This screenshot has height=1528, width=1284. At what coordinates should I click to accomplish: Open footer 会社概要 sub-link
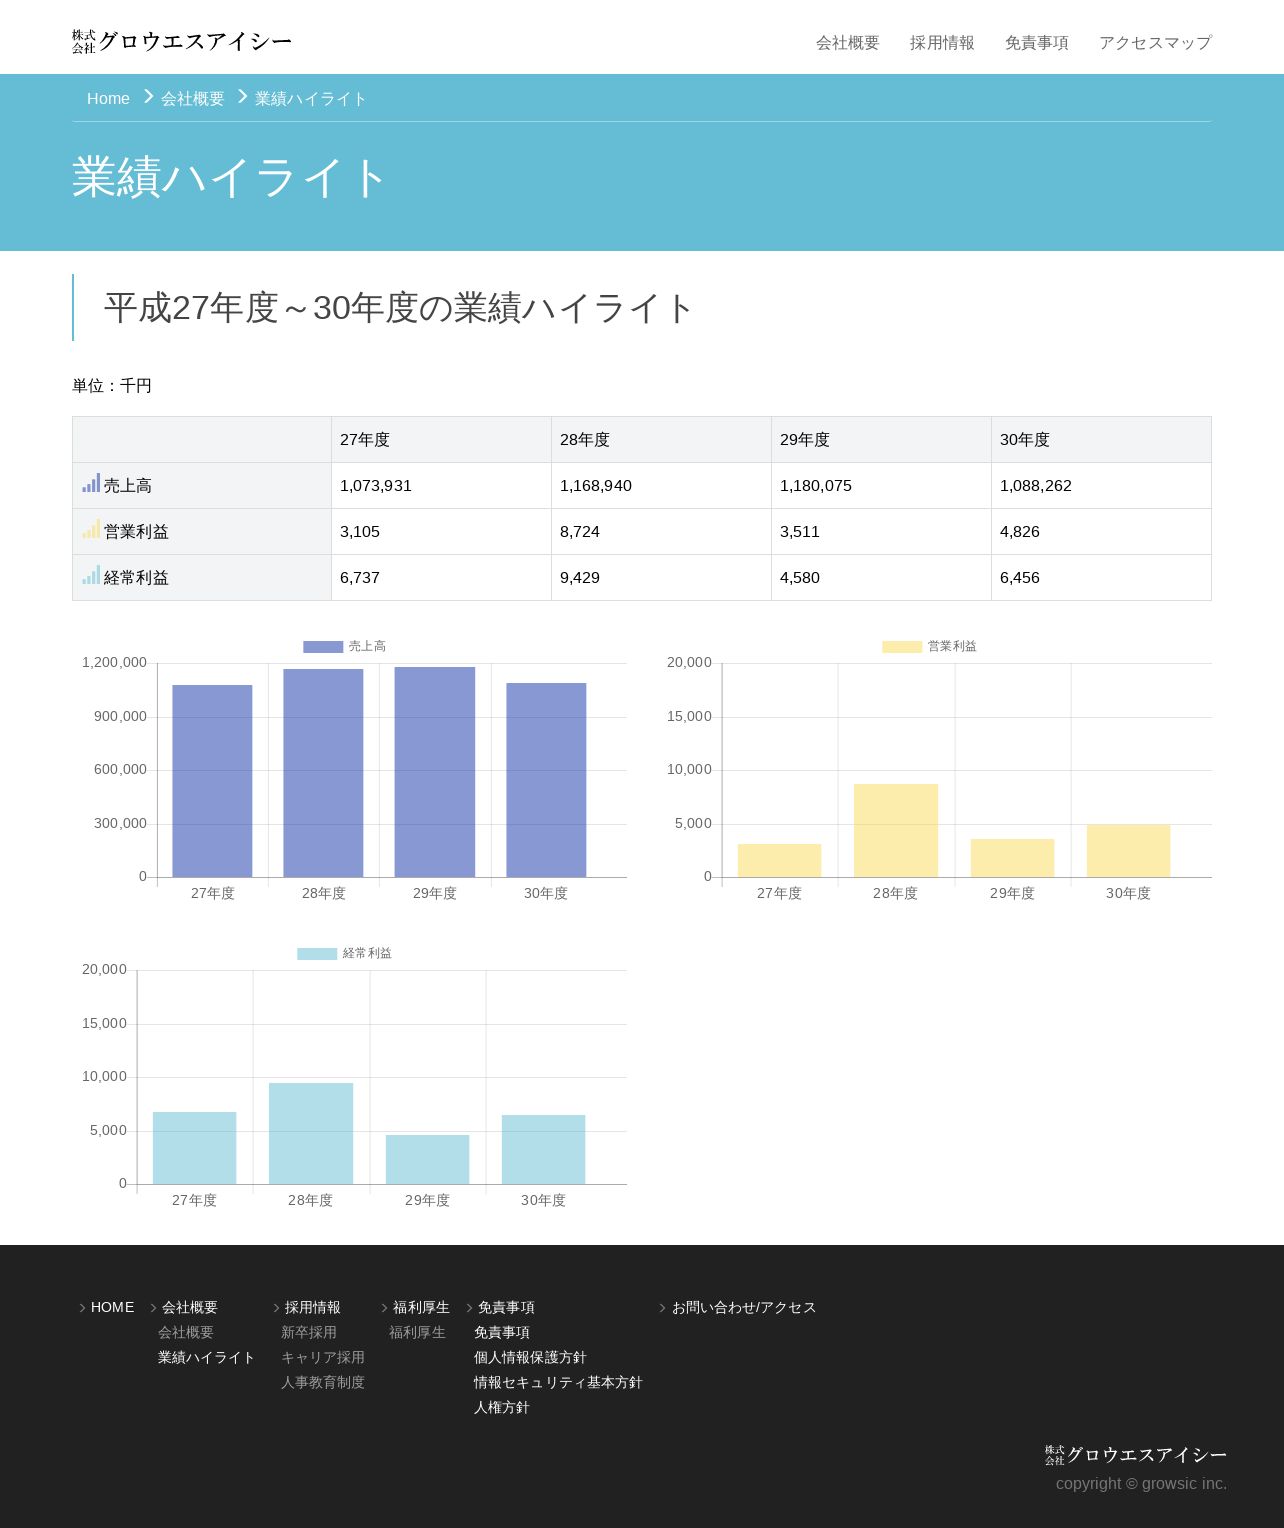point(186,1332)
